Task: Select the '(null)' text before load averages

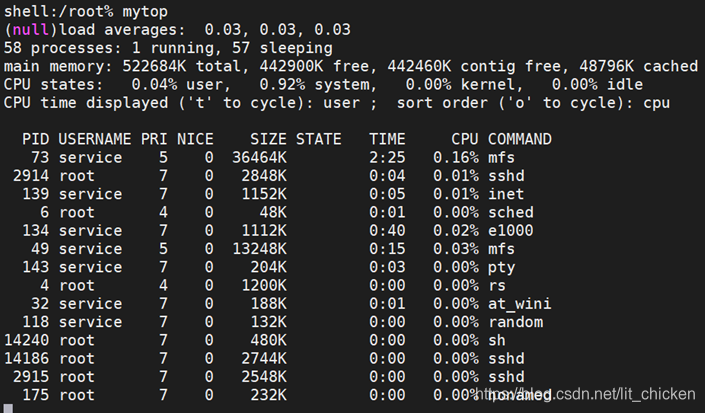Action: click(31, 30)
